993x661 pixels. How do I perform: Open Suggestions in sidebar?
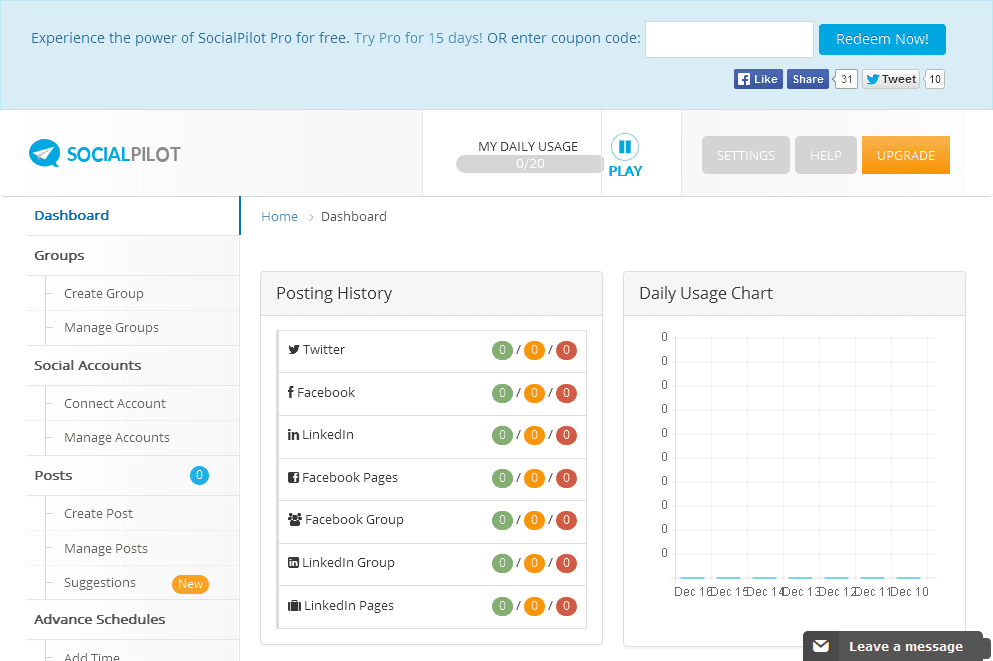tap(99, 583)
